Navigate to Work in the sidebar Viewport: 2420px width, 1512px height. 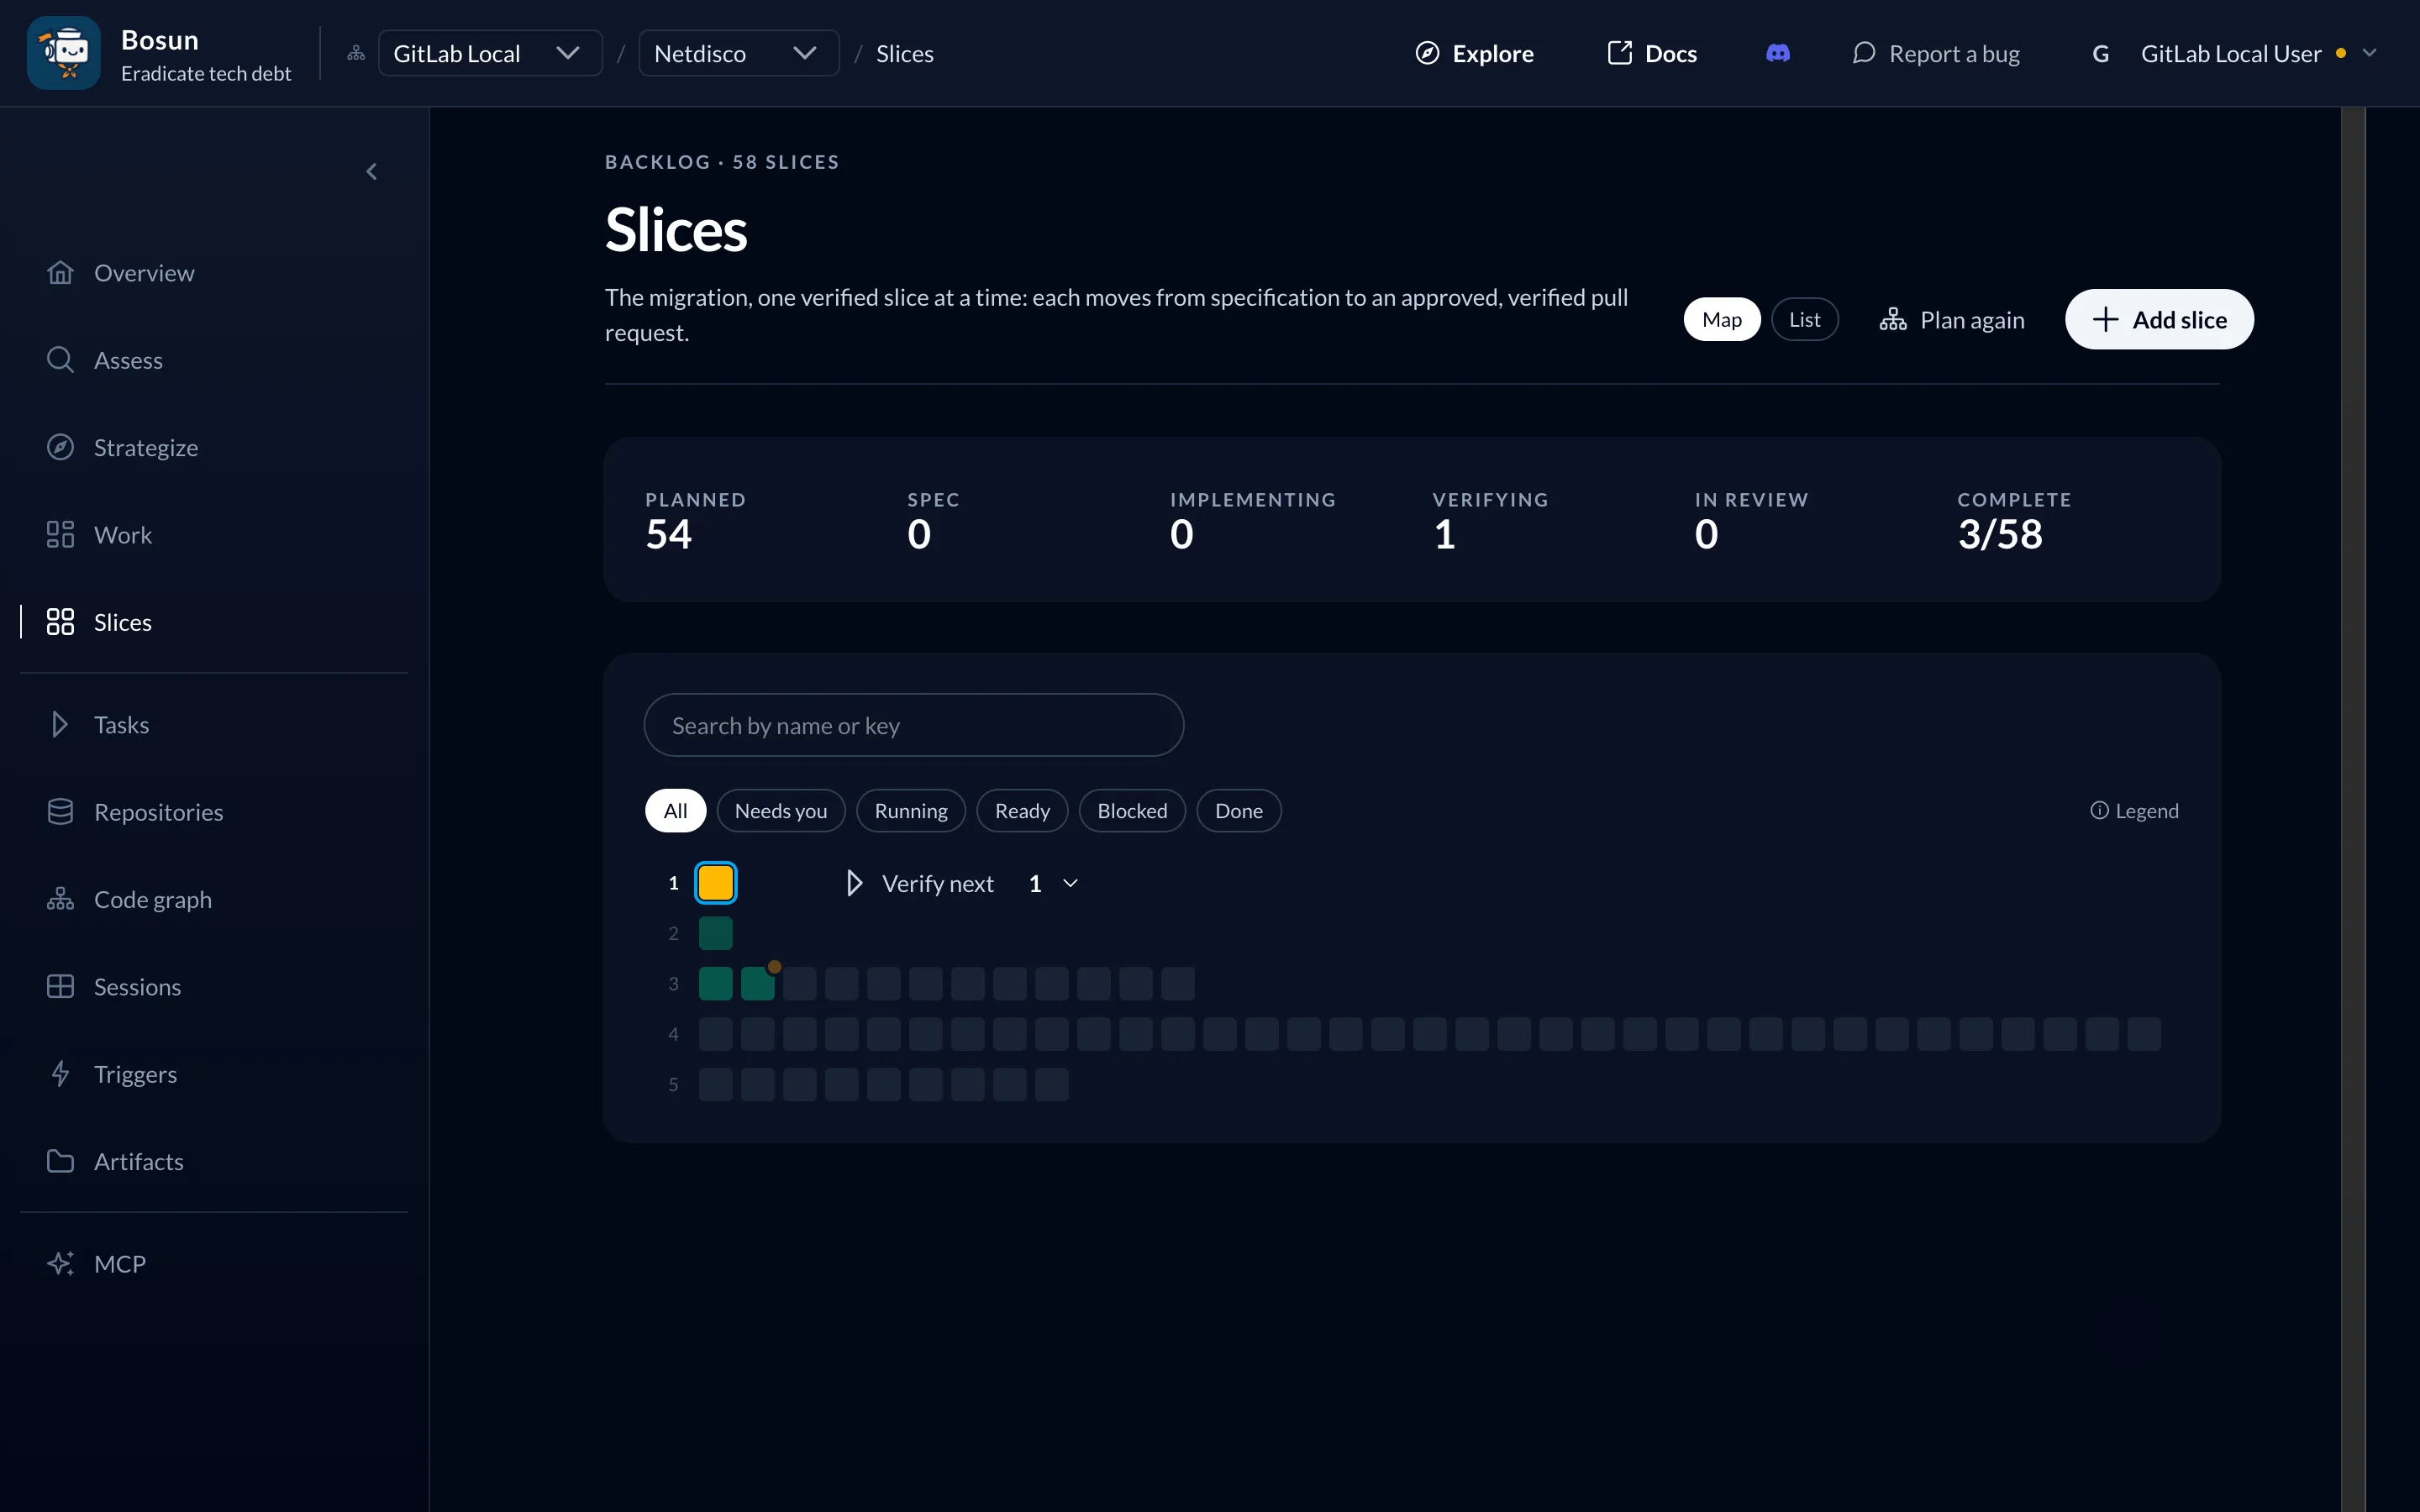[x=100, y=535]
